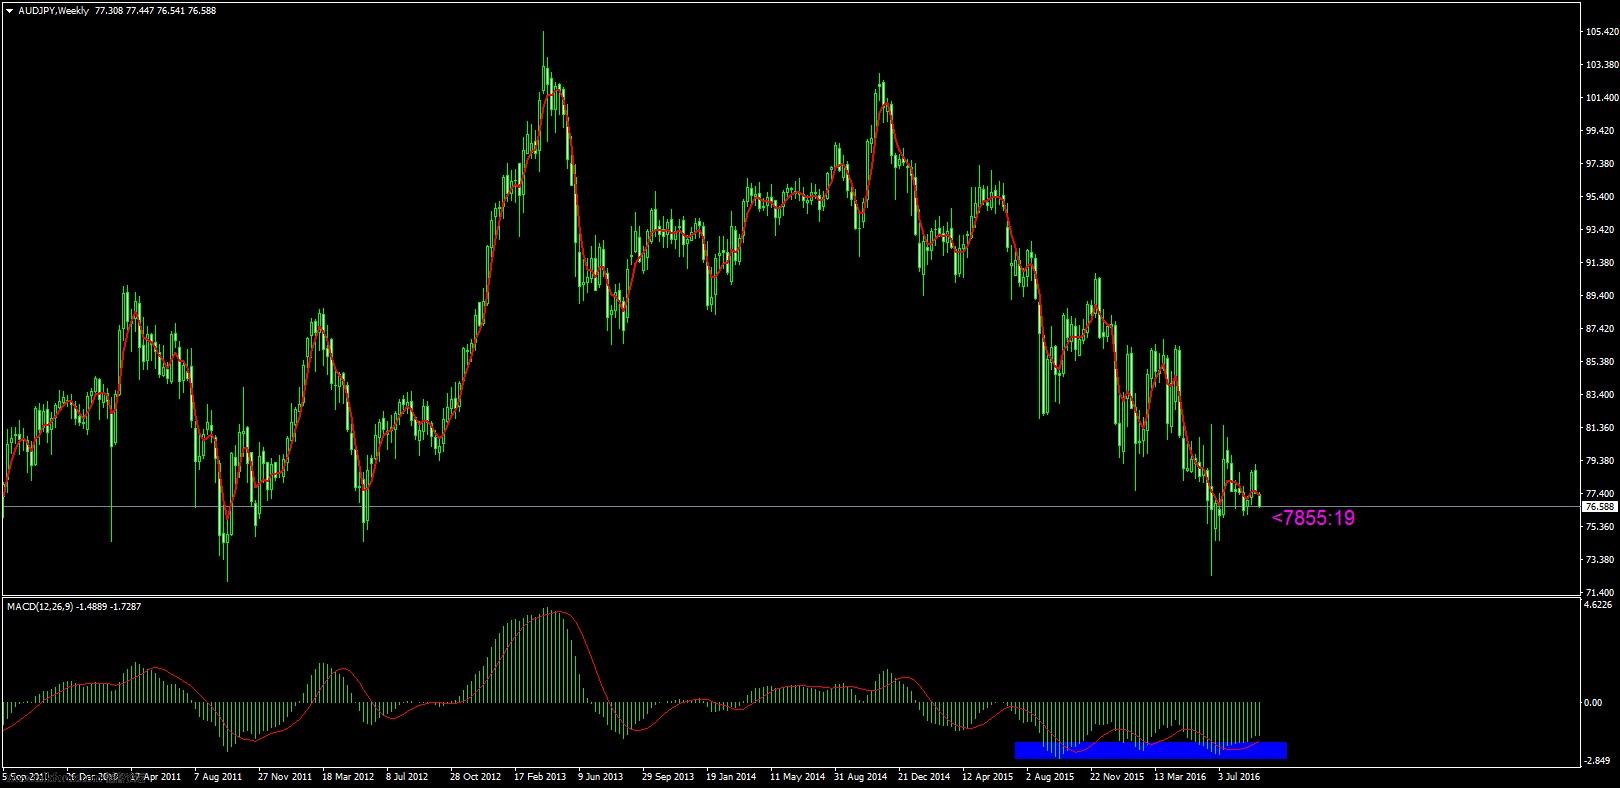
Task: Click the 2 Aug 2015 date label
Action: 1050,776
